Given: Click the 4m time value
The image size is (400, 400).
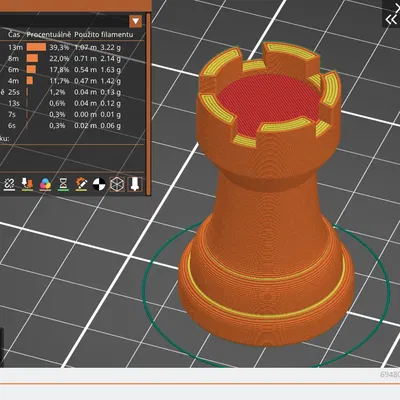Looking at the screenshot, I should pyautogui.click(x=14, y=81).
